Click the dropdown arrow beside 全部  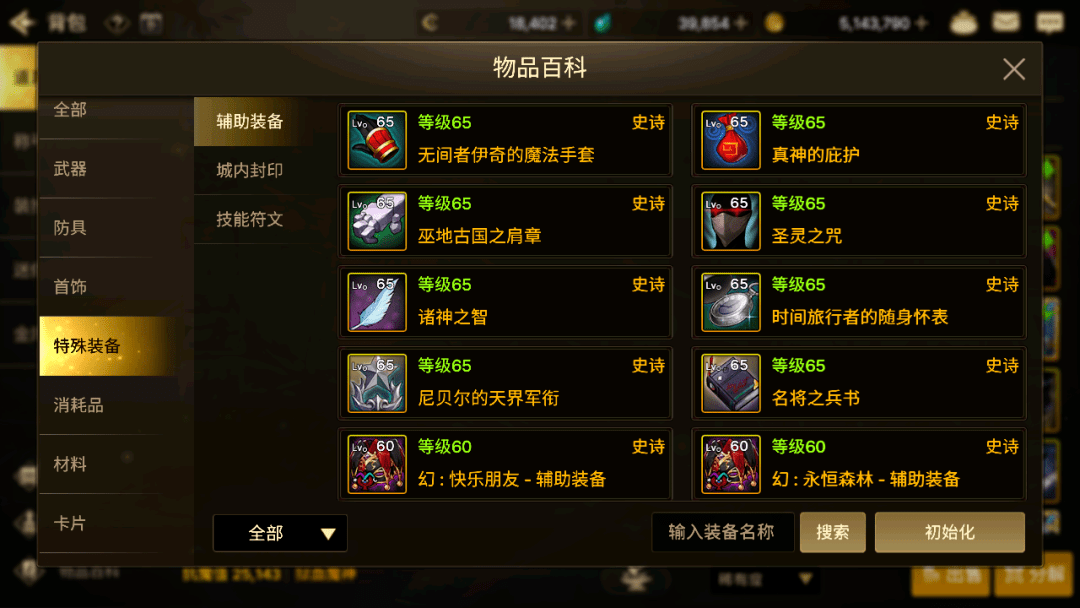click(328, 534)
